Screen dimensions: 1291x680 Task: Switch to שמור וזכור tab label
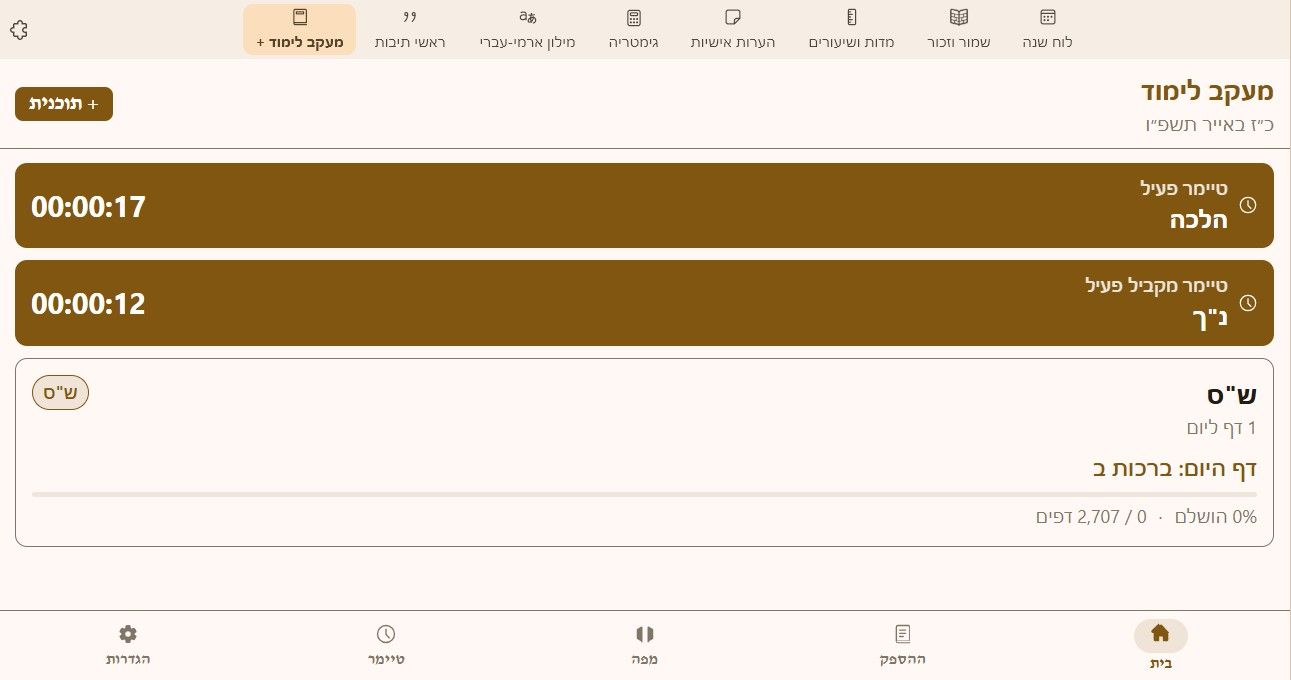point(959,43)
